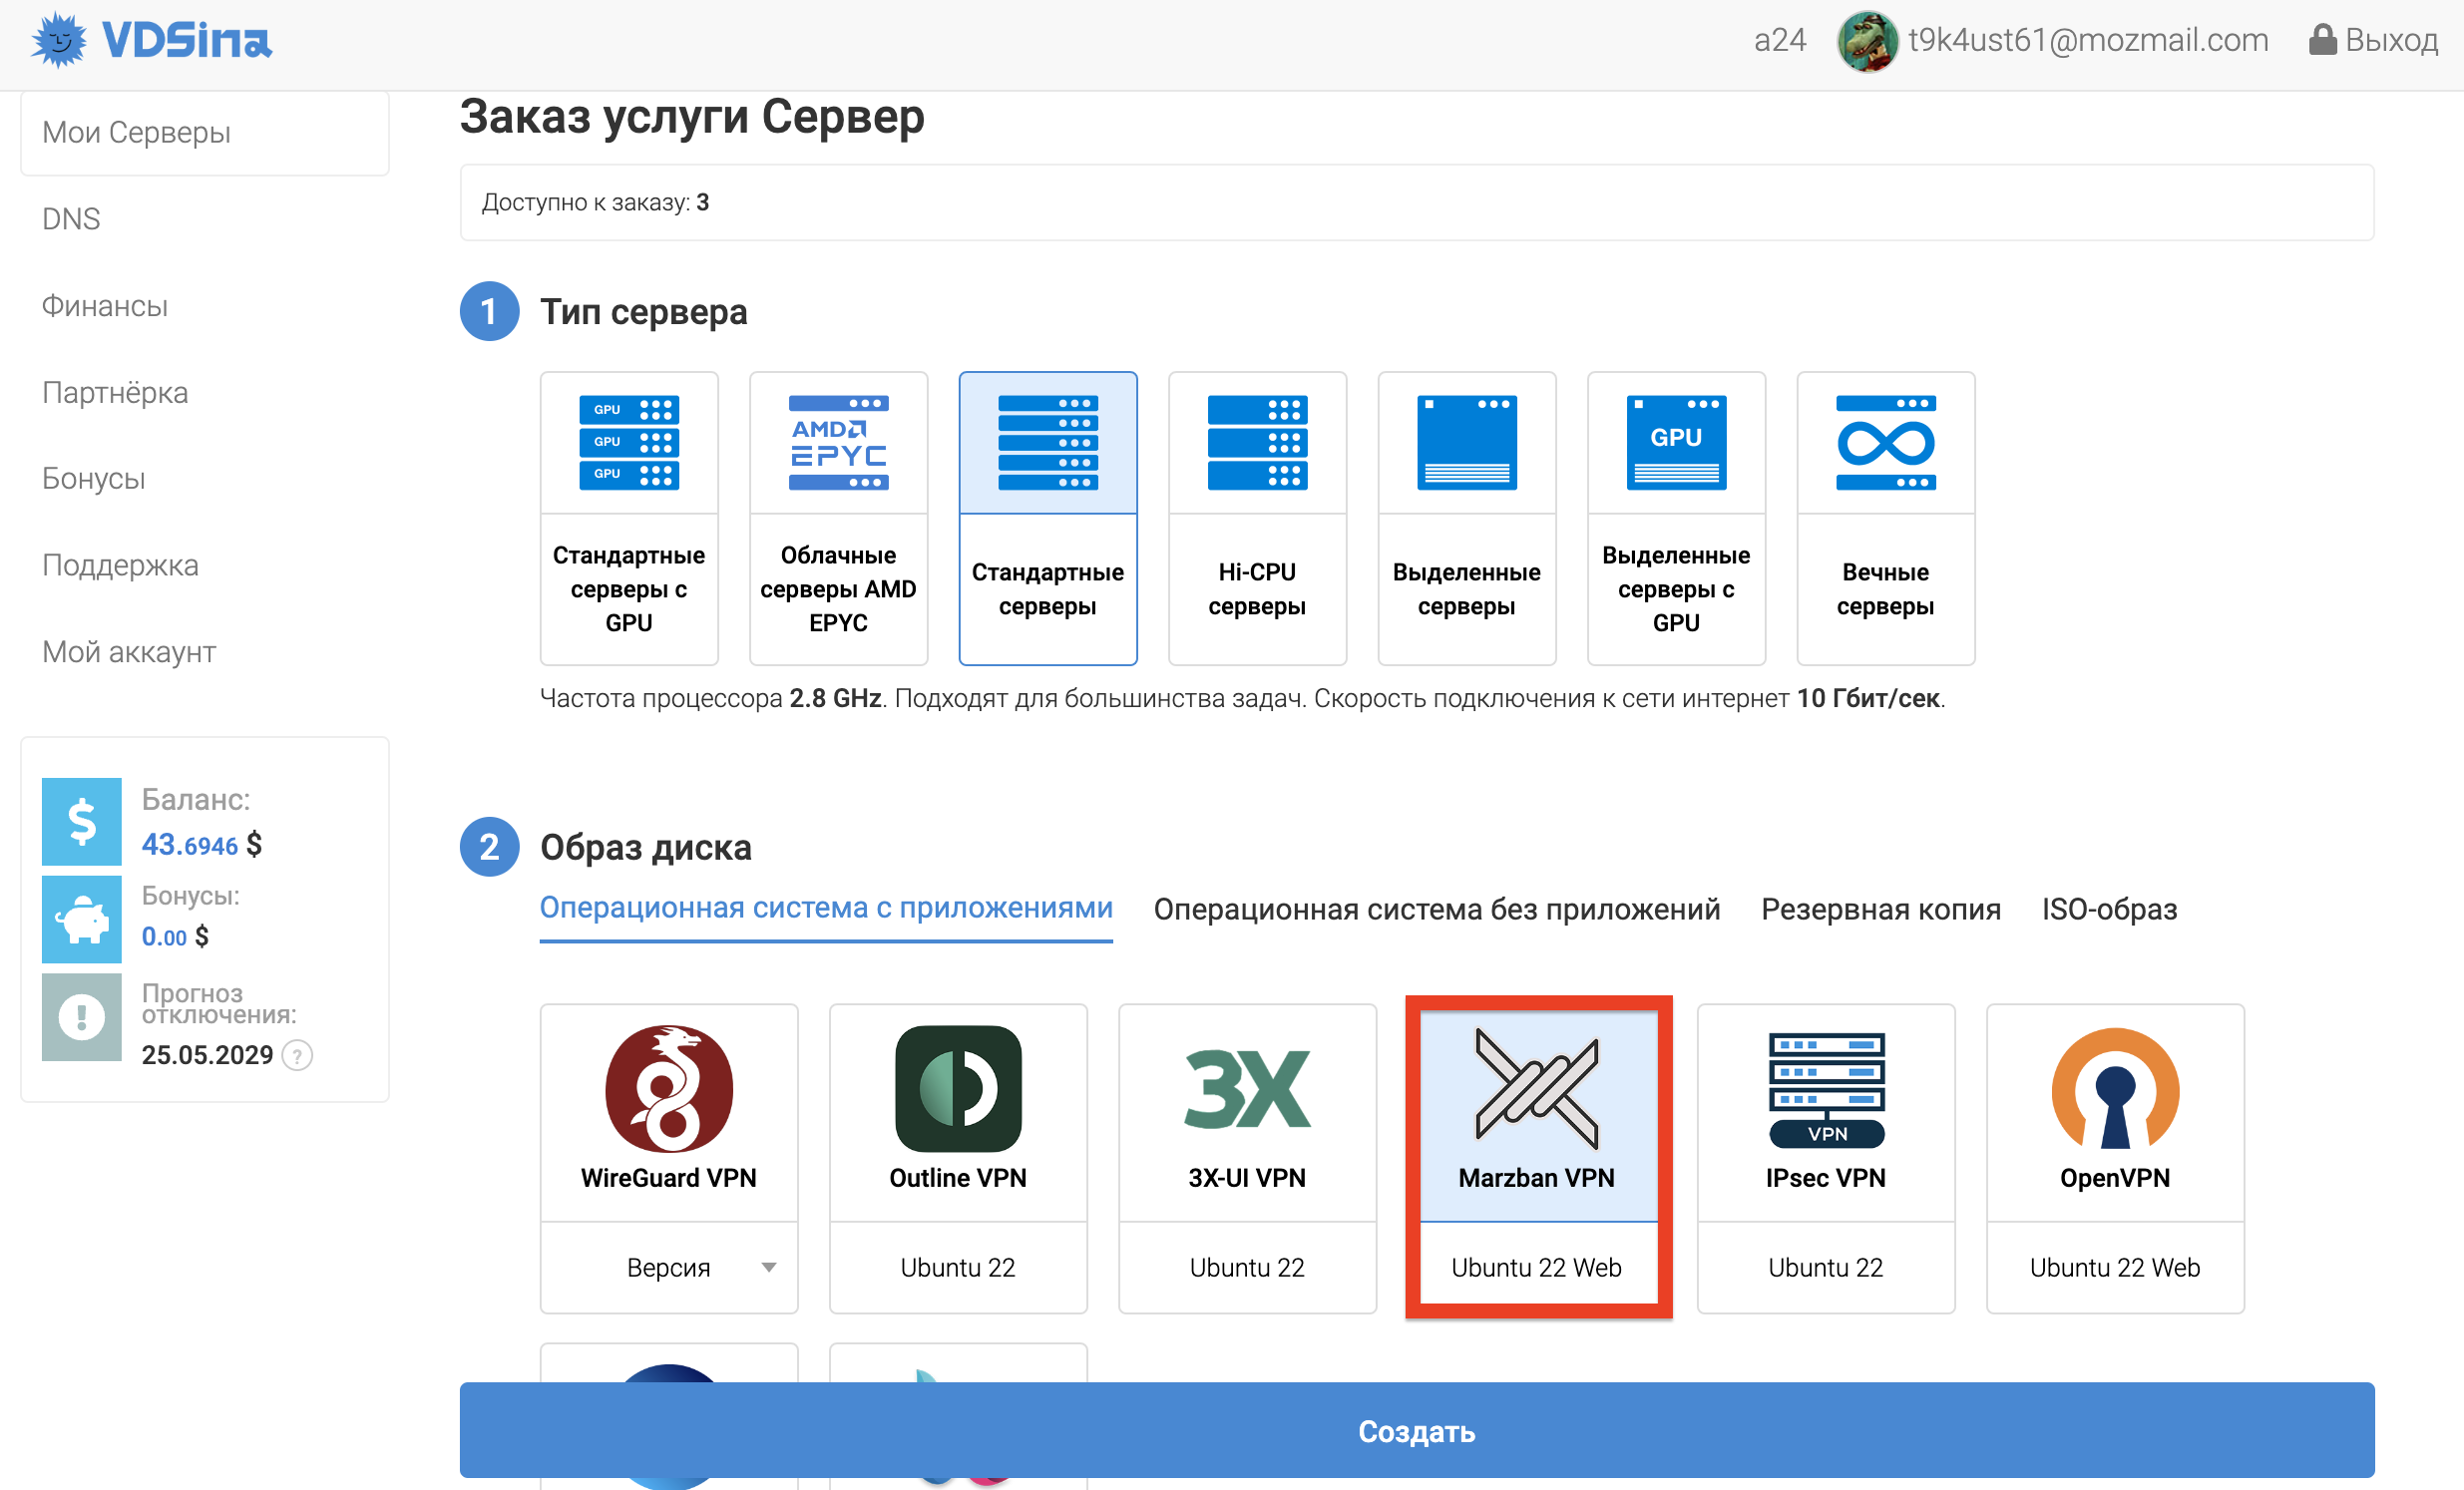This screenshot has width=2464, height=1490.
Task: Select the Marzban VPN crossed logo
Action: point(1537,1088)
